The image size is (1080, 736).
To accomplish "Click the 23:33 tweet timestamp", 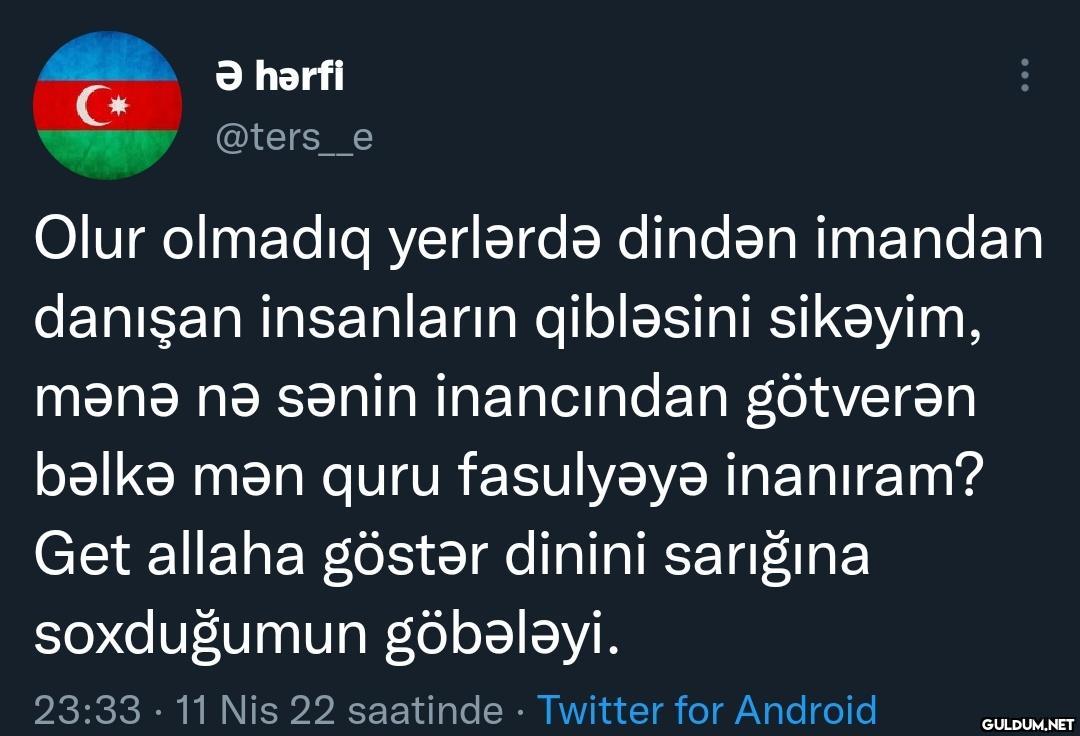I will (x=87, y=710).
